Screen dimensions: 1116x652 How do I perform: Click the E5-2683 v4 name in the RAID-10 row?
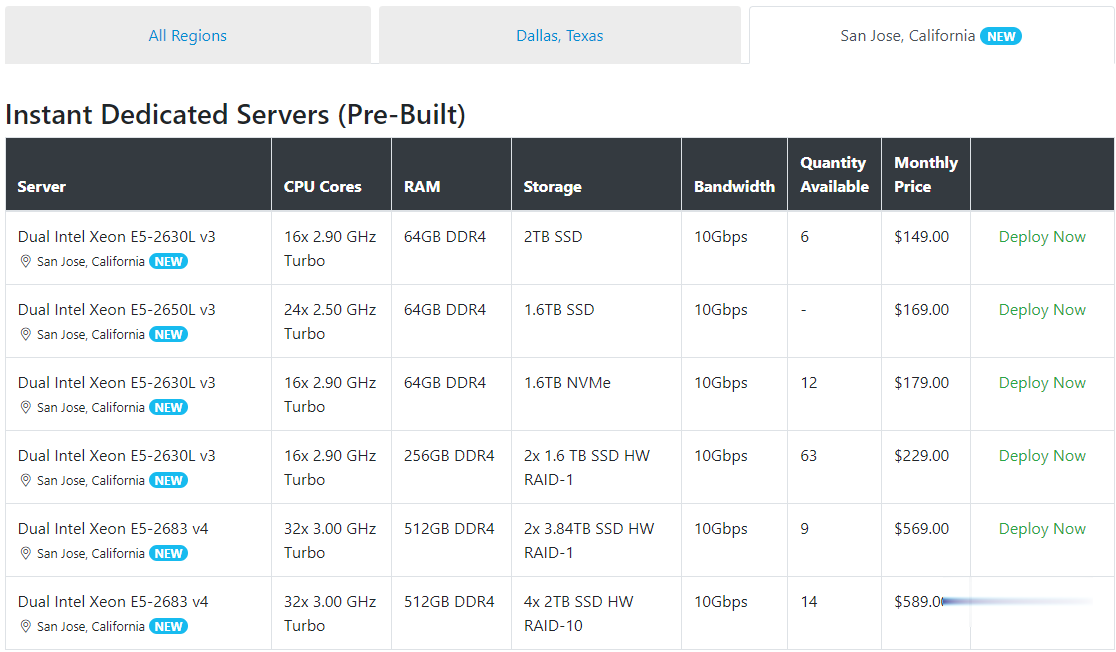(113, 601)
